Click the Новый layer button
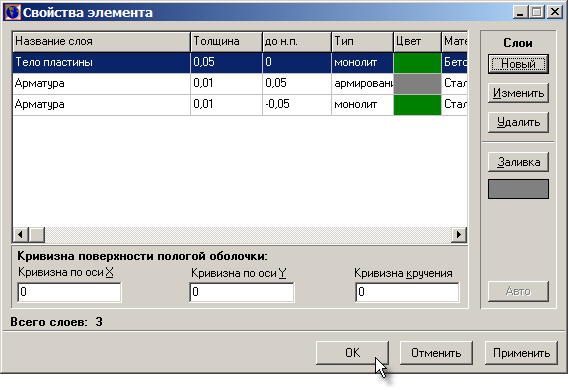The image size is (568, 390). (518, 64)
